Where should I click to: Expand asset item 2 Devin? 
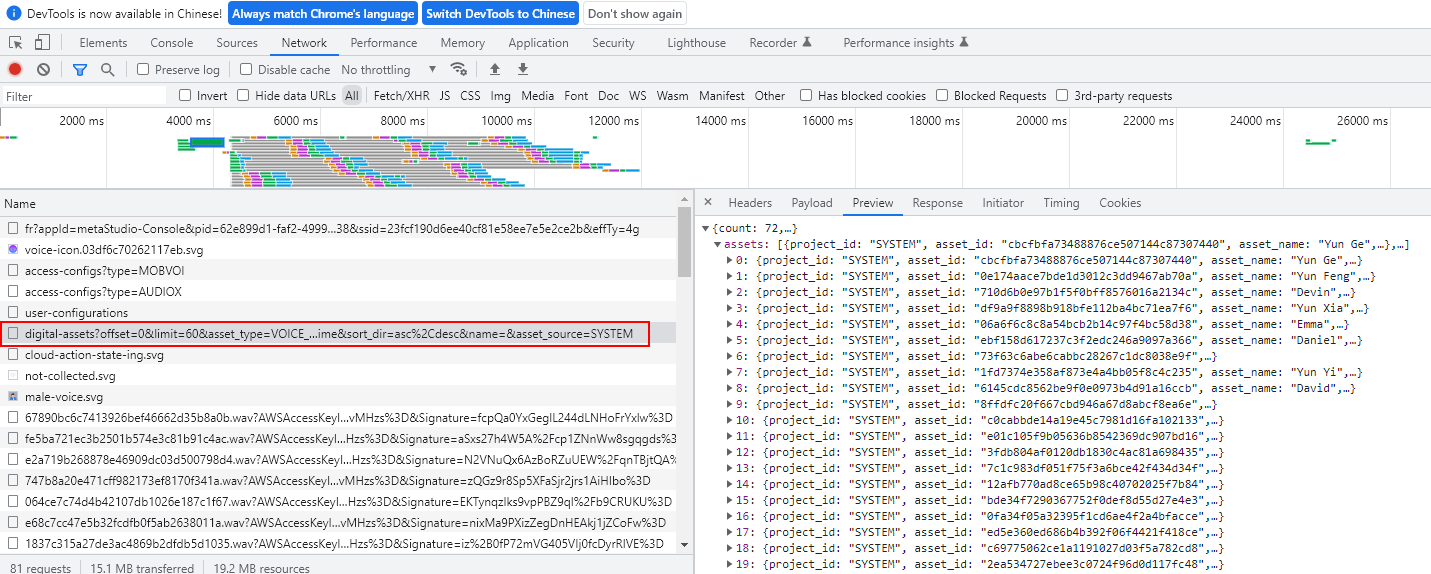pyautogui.click(x=729, y=292)
